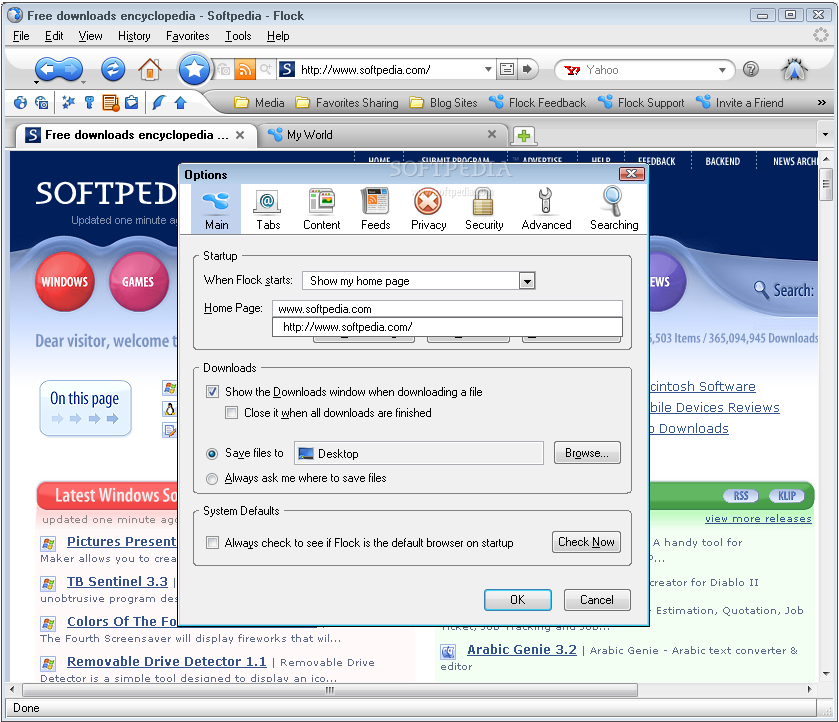The width and height of the screenshot is (839, 722).
Task: Switch to the My World tab
Action: pos(383,135)
